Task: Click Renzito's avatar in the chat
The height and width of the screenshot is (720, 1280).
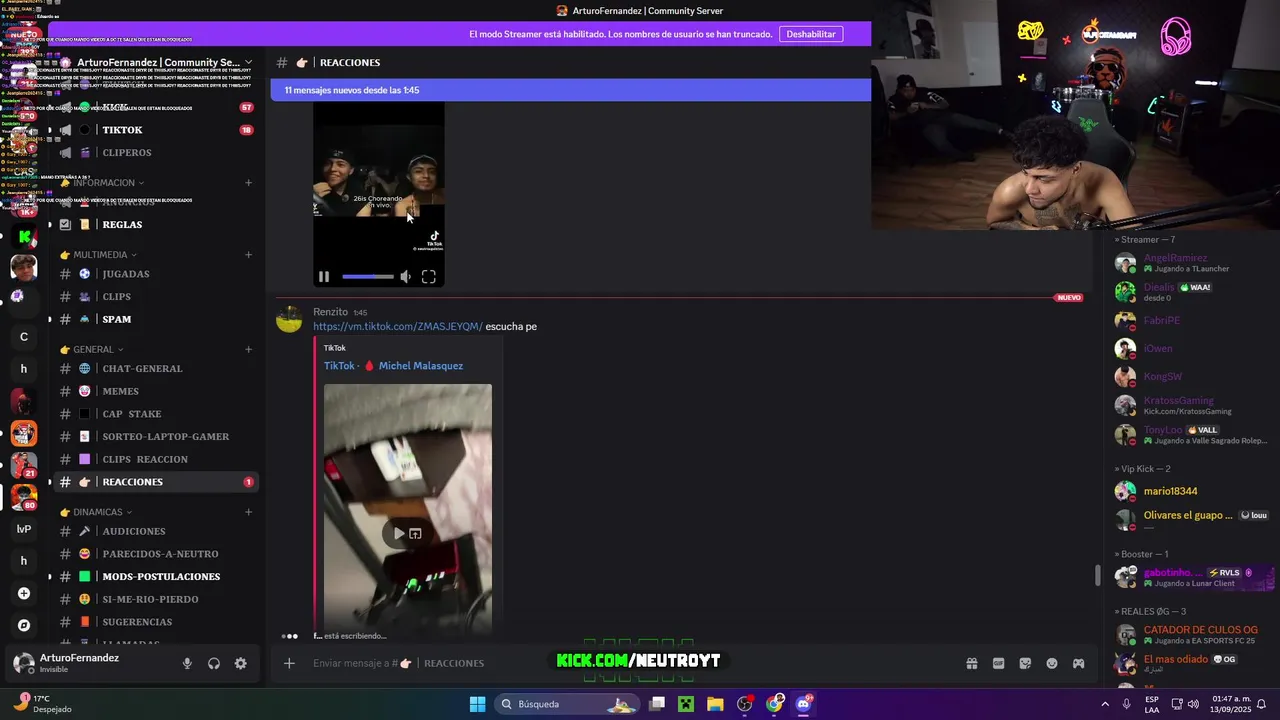Action: [289, 319]
